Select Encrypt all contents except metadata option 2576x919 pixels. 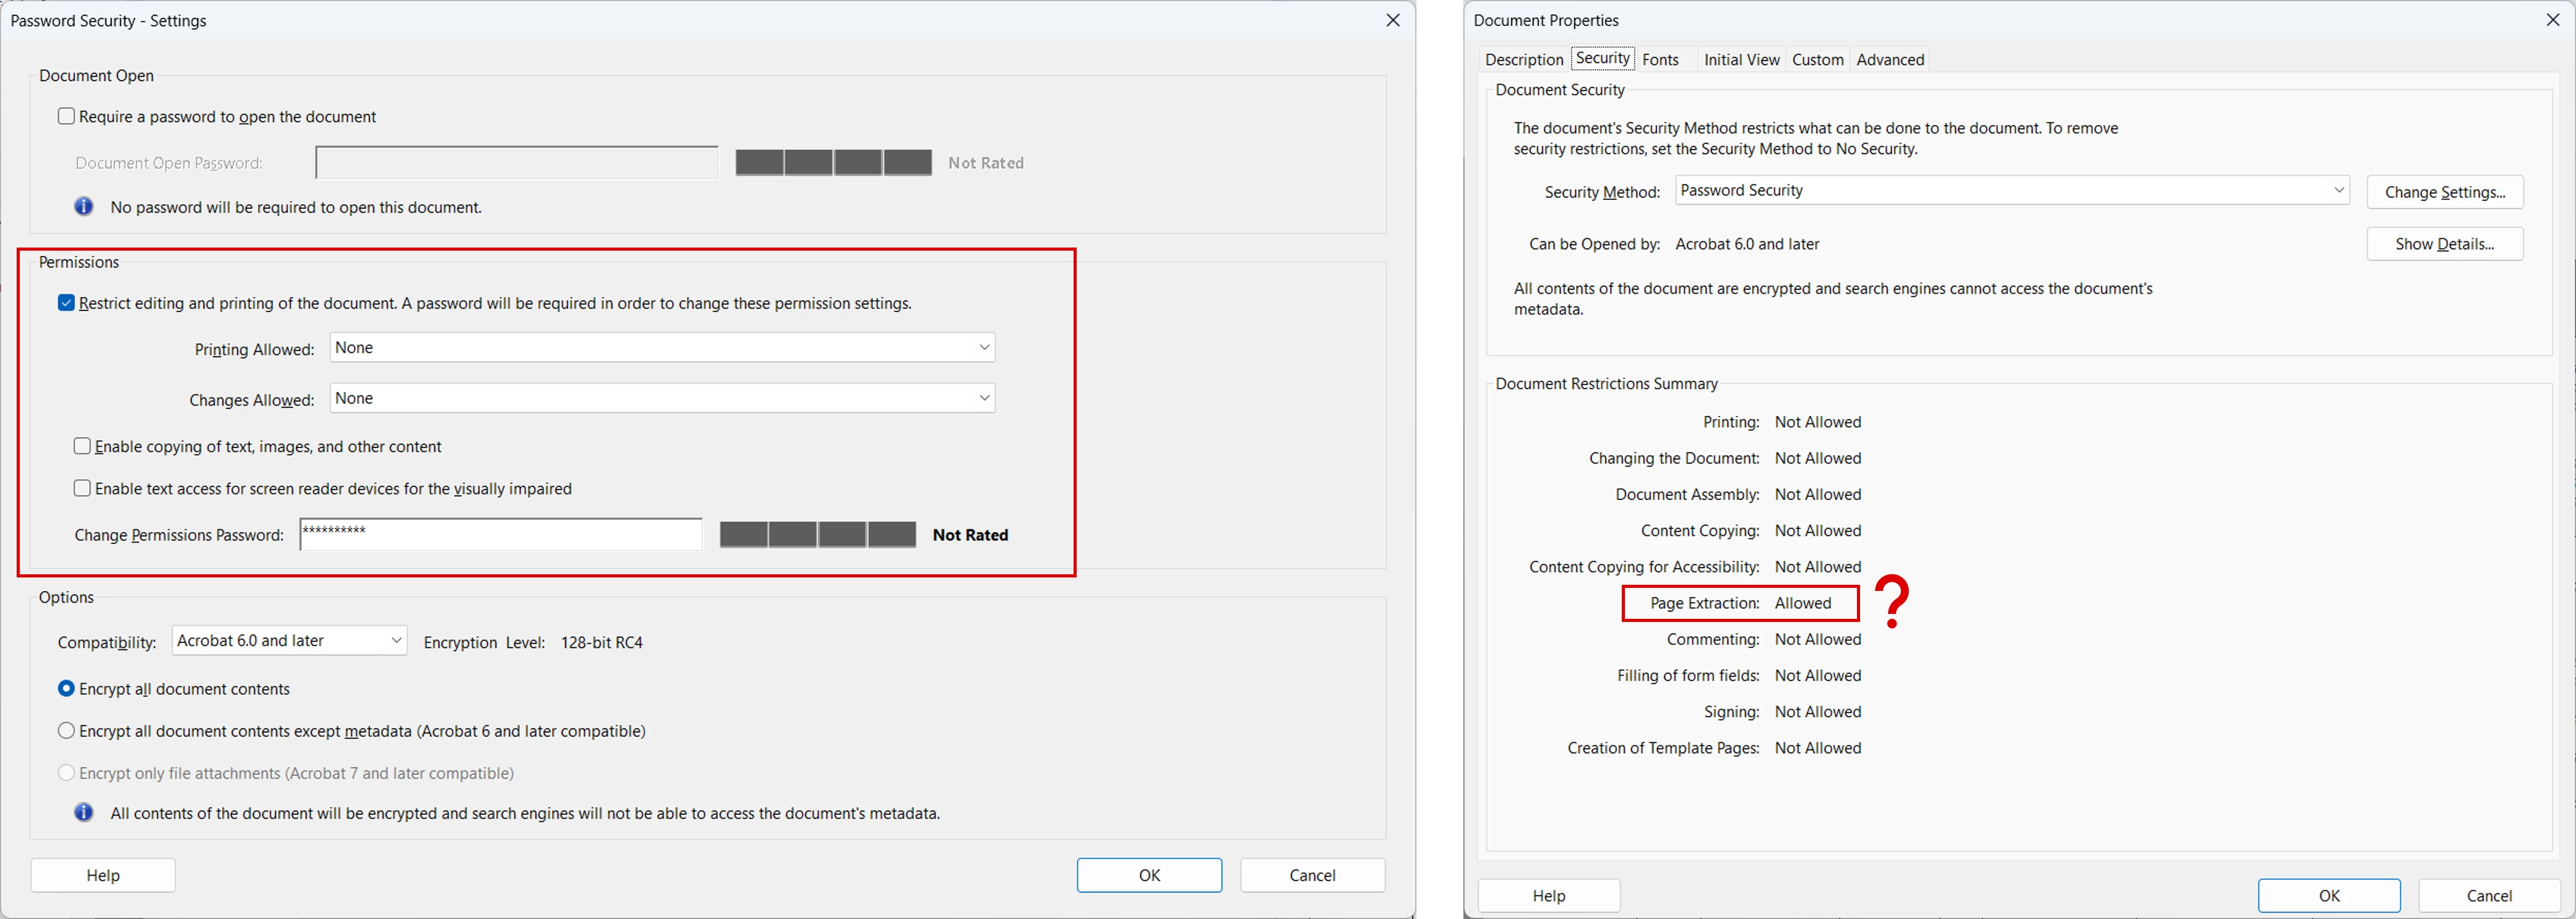click(x=67, y=731)
